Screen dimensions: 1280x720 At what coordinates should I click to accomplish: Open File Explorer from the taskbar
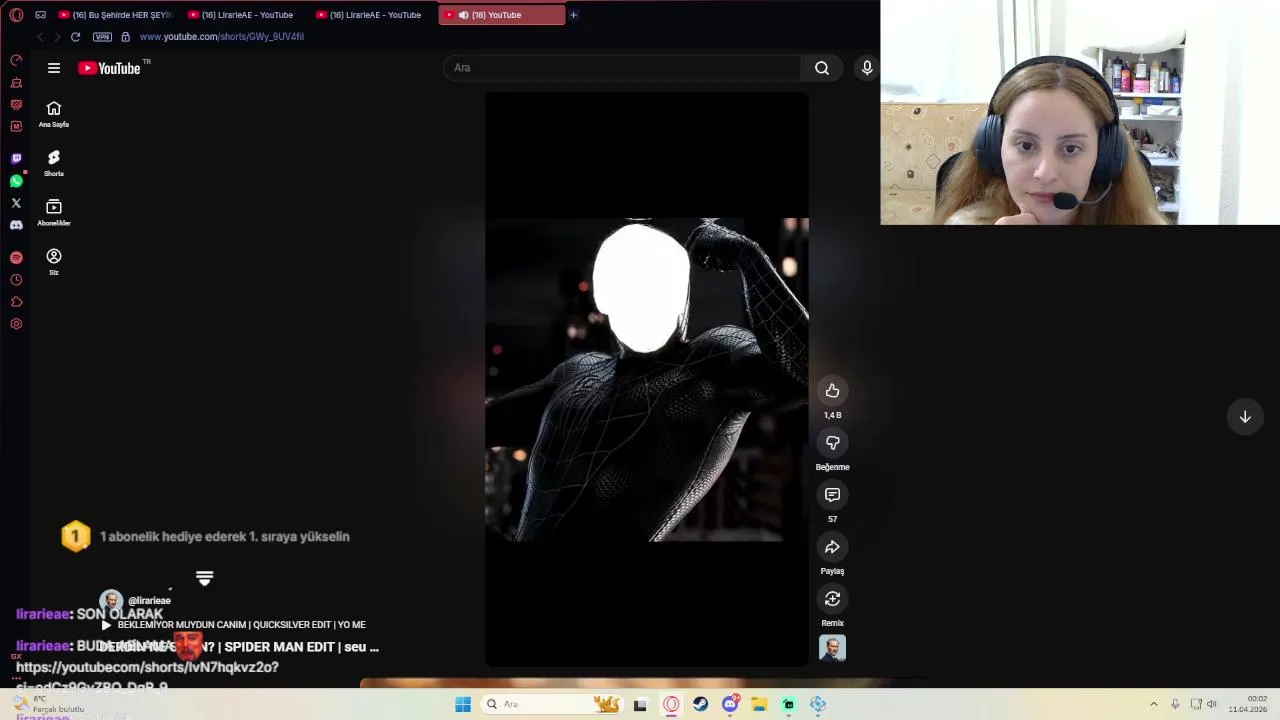click(759, 704)
